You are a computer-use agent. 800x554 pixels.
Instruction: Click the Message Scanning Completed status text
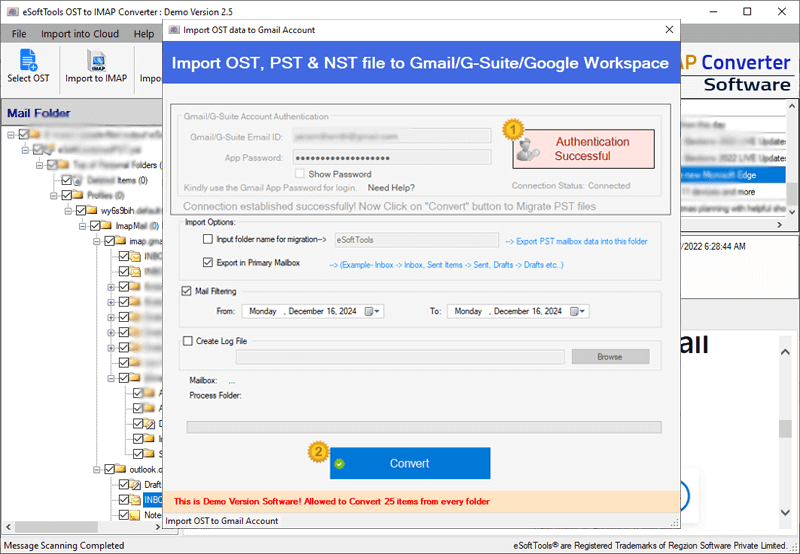tap(64, 545)
